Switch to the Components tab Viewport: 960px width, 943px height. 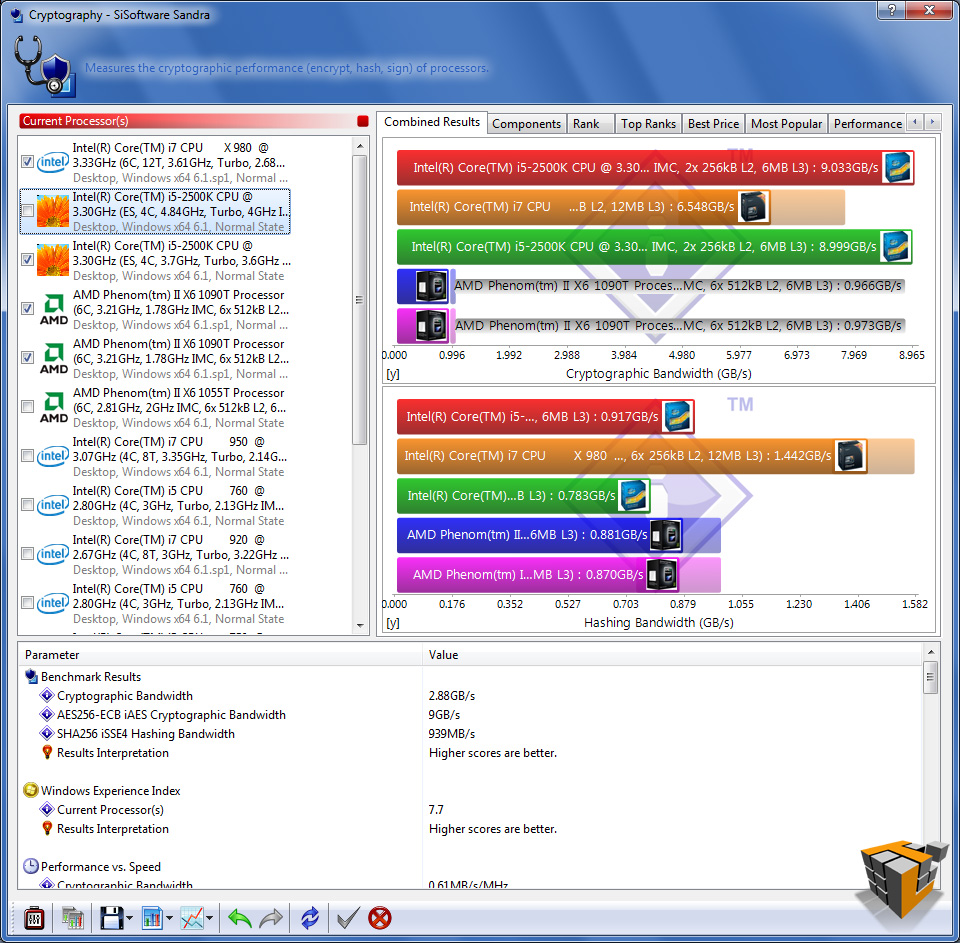point(527,124)
